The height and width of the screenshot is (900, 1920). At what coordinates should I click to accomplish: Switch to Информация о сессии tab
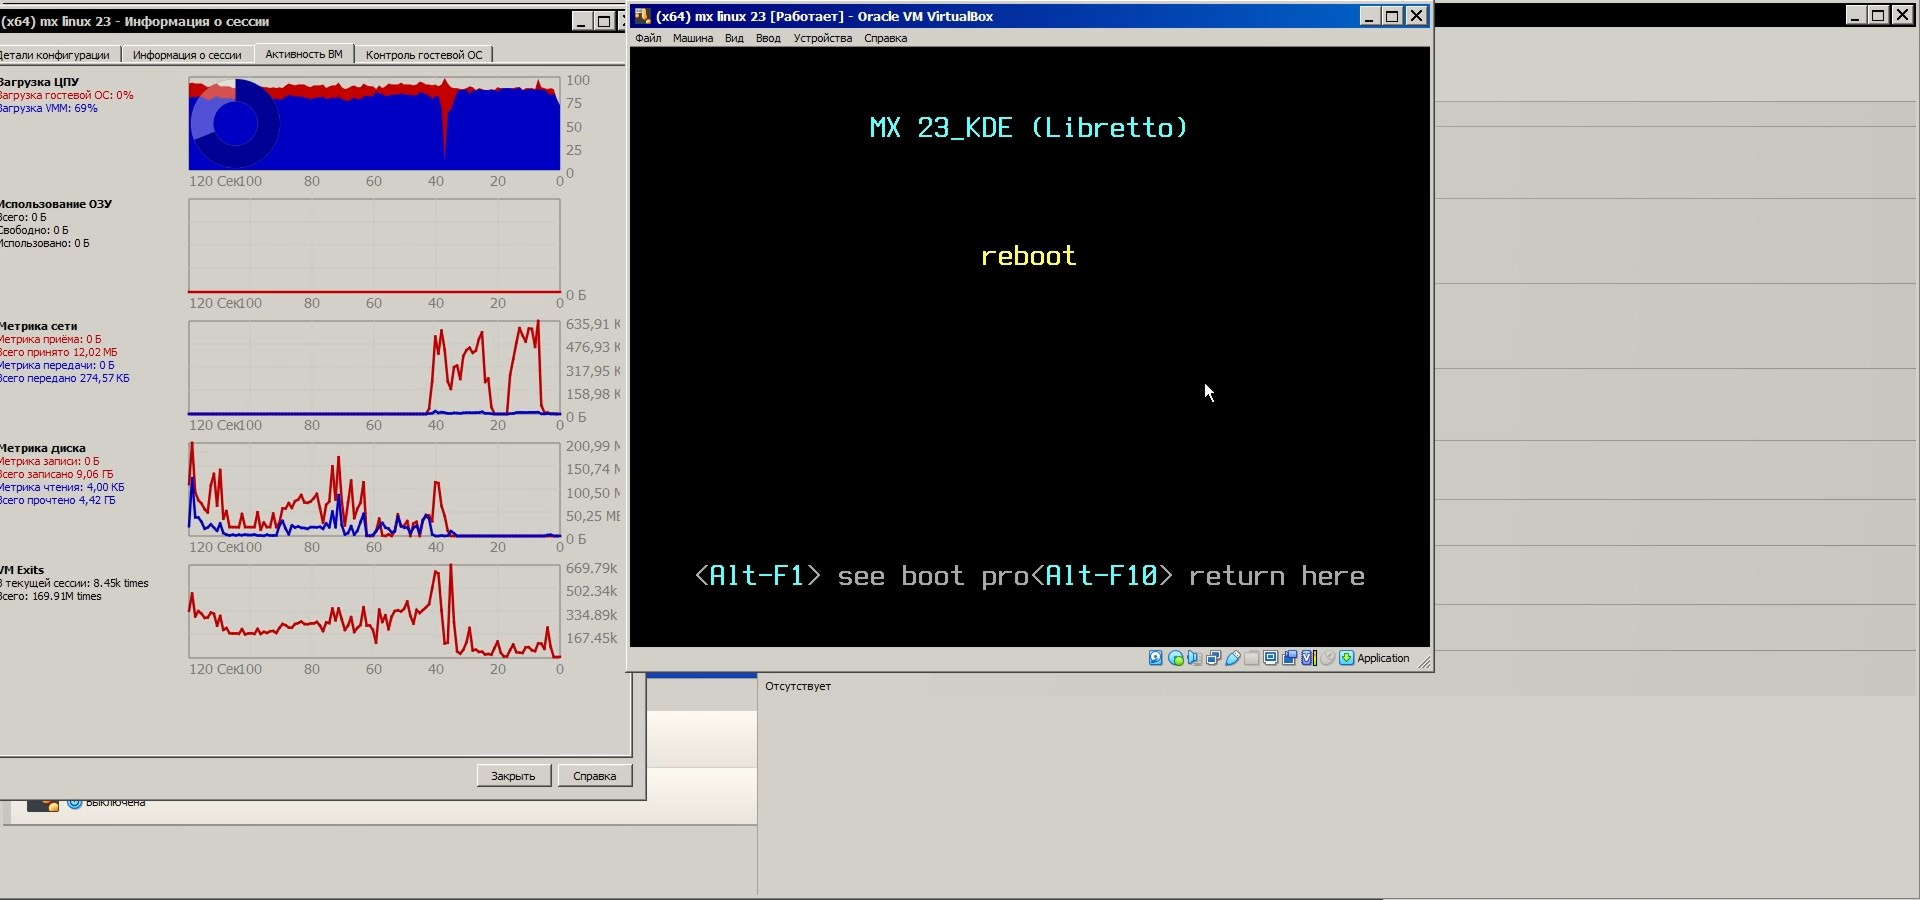click(x=187, y=55)
